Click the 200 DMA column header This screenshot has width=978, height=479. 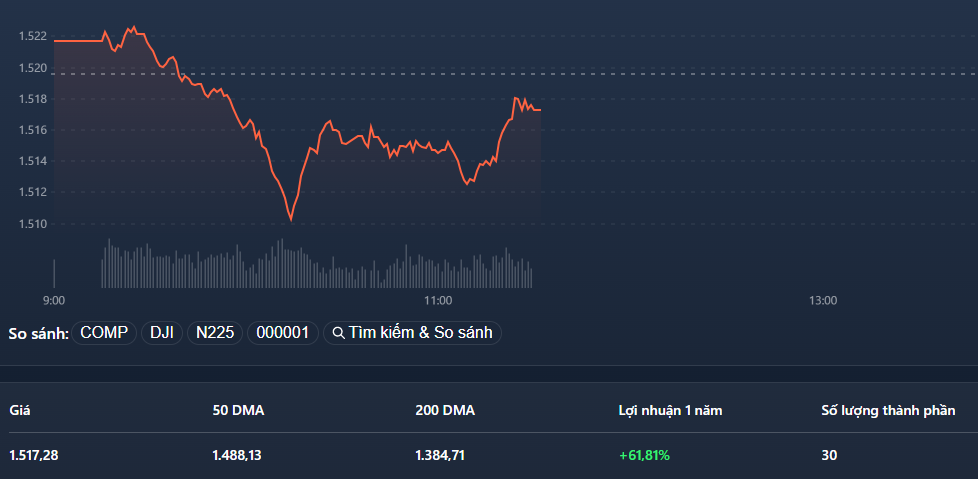445,410
